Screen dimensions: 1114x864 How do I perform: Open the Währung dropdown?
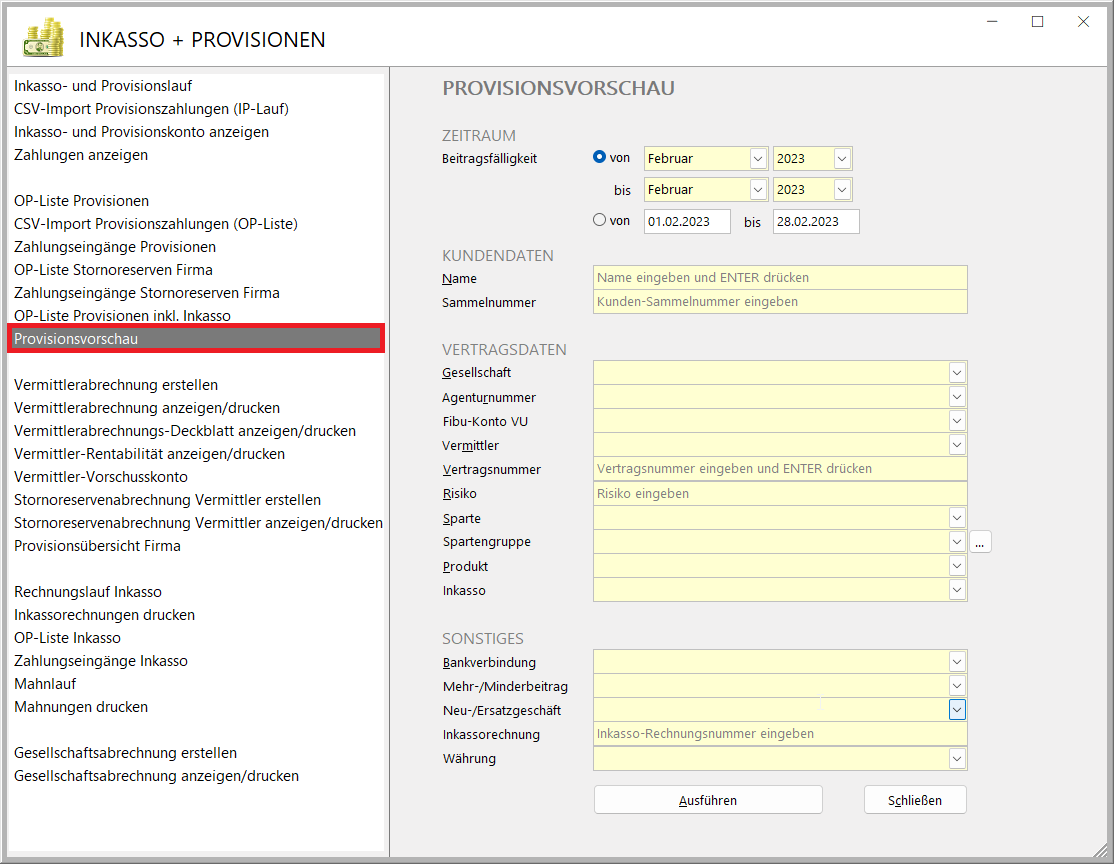tap(957, 759)
